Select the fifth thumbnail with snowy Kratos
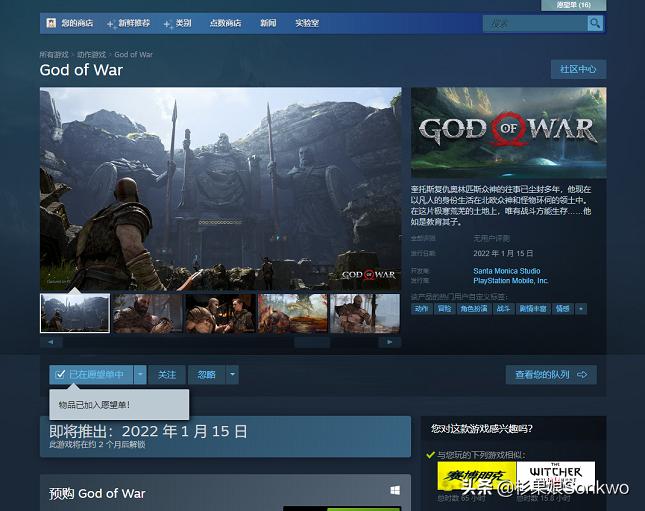645x511 pixels. coord(365,313)
